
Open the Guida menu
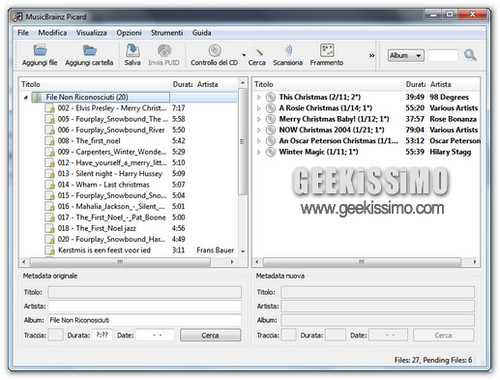point(202,33)
